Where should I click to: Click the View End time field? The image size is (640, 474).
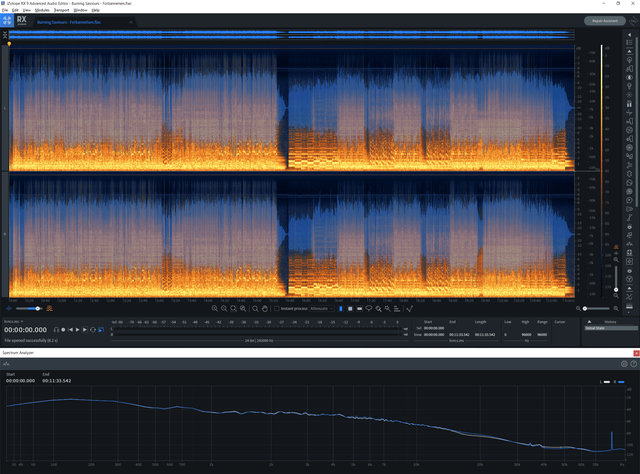tap(459, 335)
